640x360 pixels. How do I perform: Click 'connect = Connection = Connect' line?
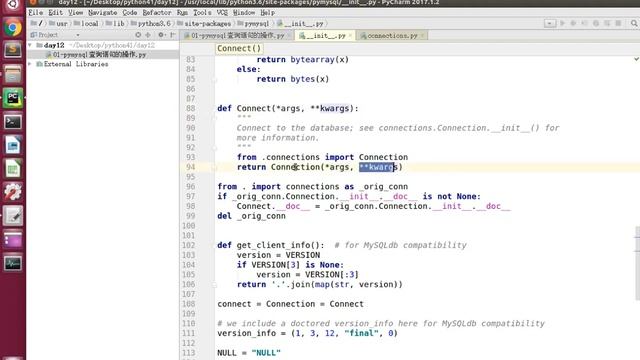(x=290, y=304)
